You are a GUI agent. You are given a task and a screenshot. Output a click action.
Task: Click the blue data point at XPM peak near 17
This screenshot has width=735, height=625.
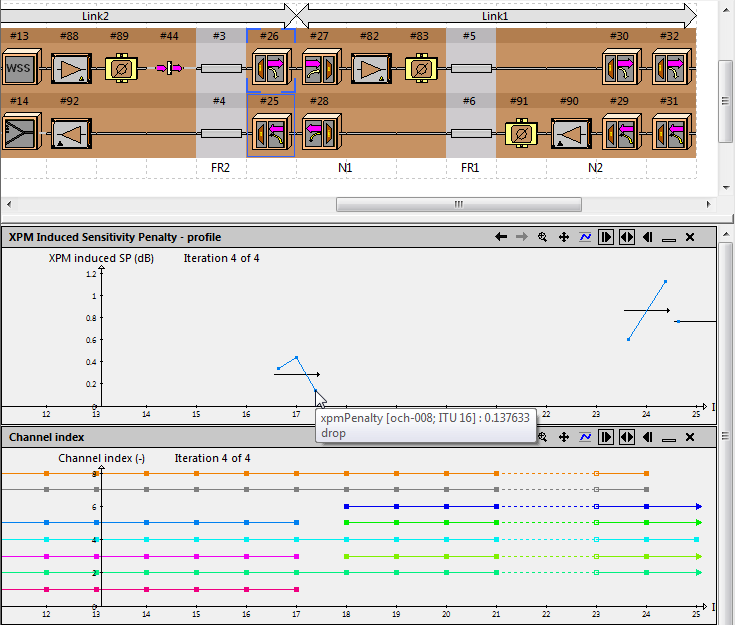(297, 358)
